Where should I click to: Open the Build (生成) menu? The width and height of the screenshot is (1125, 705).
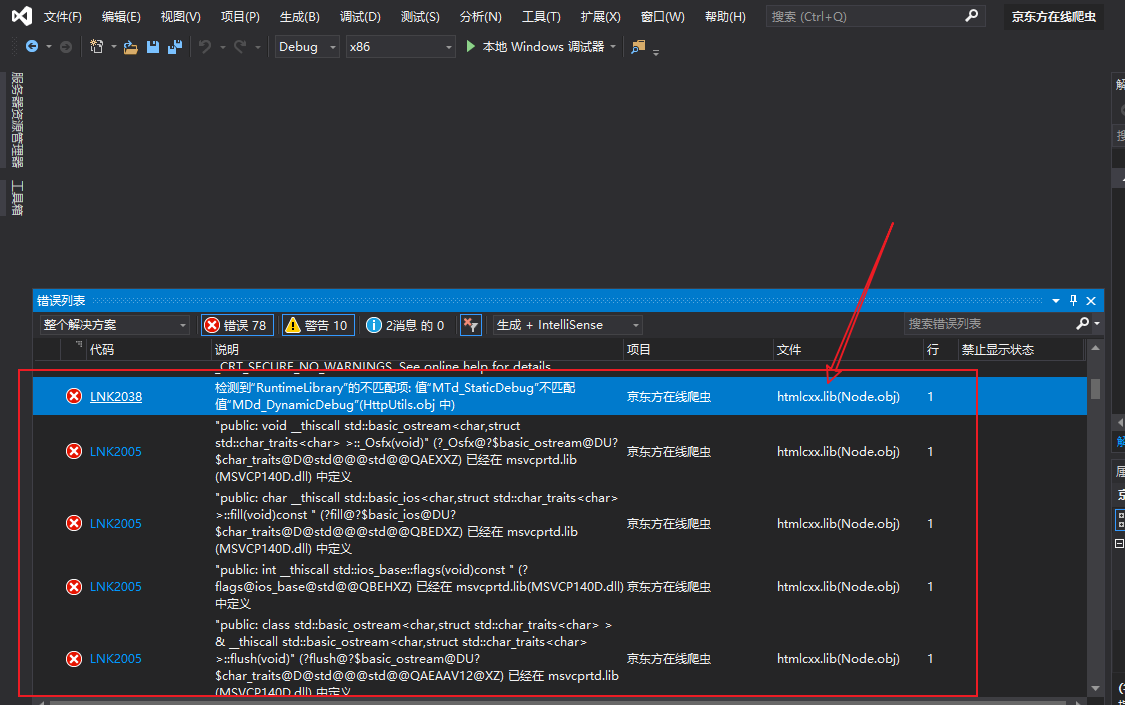tap(300, 16)
